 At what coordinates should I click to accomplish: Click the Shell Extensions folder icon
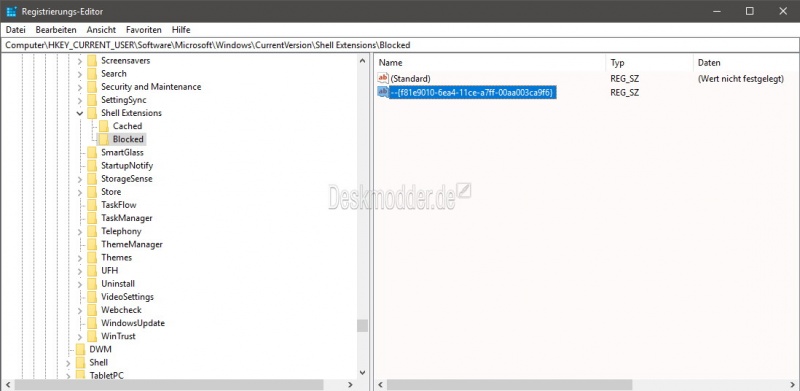point(92,113)
